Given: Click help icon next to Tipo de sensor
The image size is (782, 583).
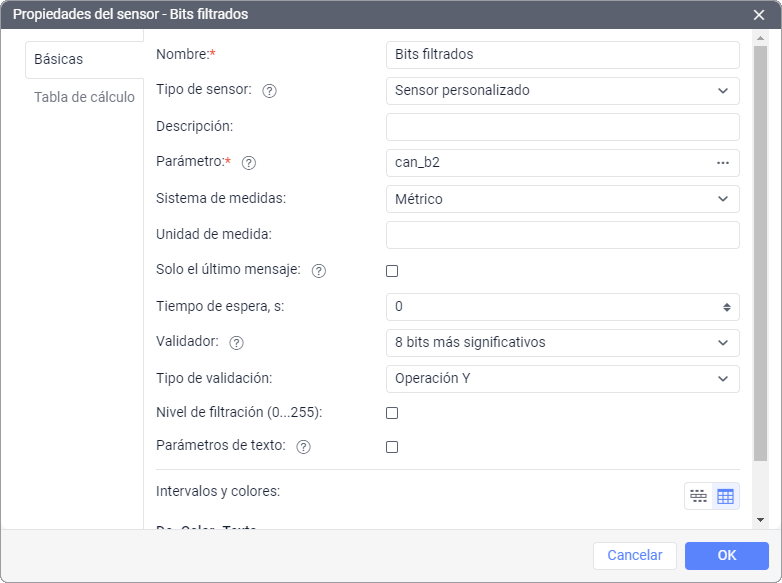Looking at the screenshot, I should (x=269, y=90).
